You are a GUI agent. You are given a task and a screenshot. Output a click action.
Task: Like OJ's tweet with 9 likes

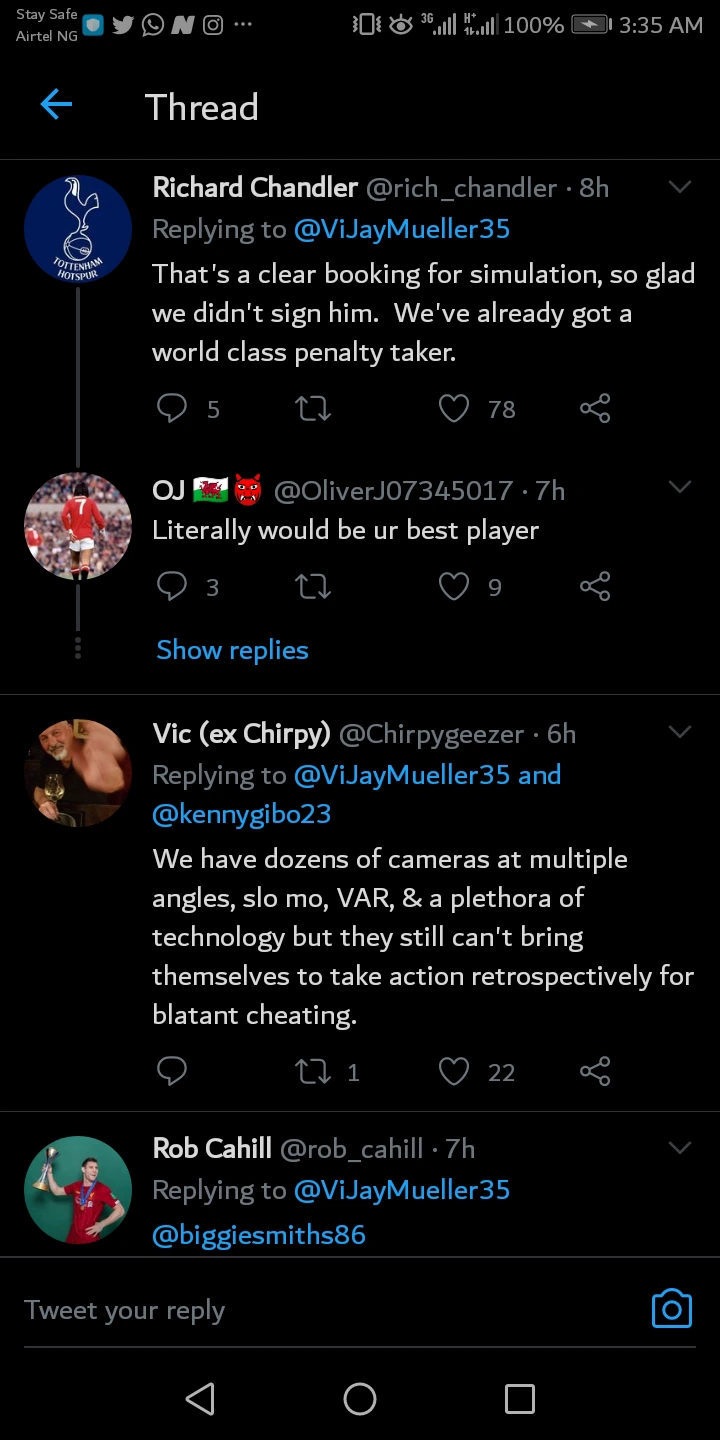pyautogui.click(x=454, y=586)
